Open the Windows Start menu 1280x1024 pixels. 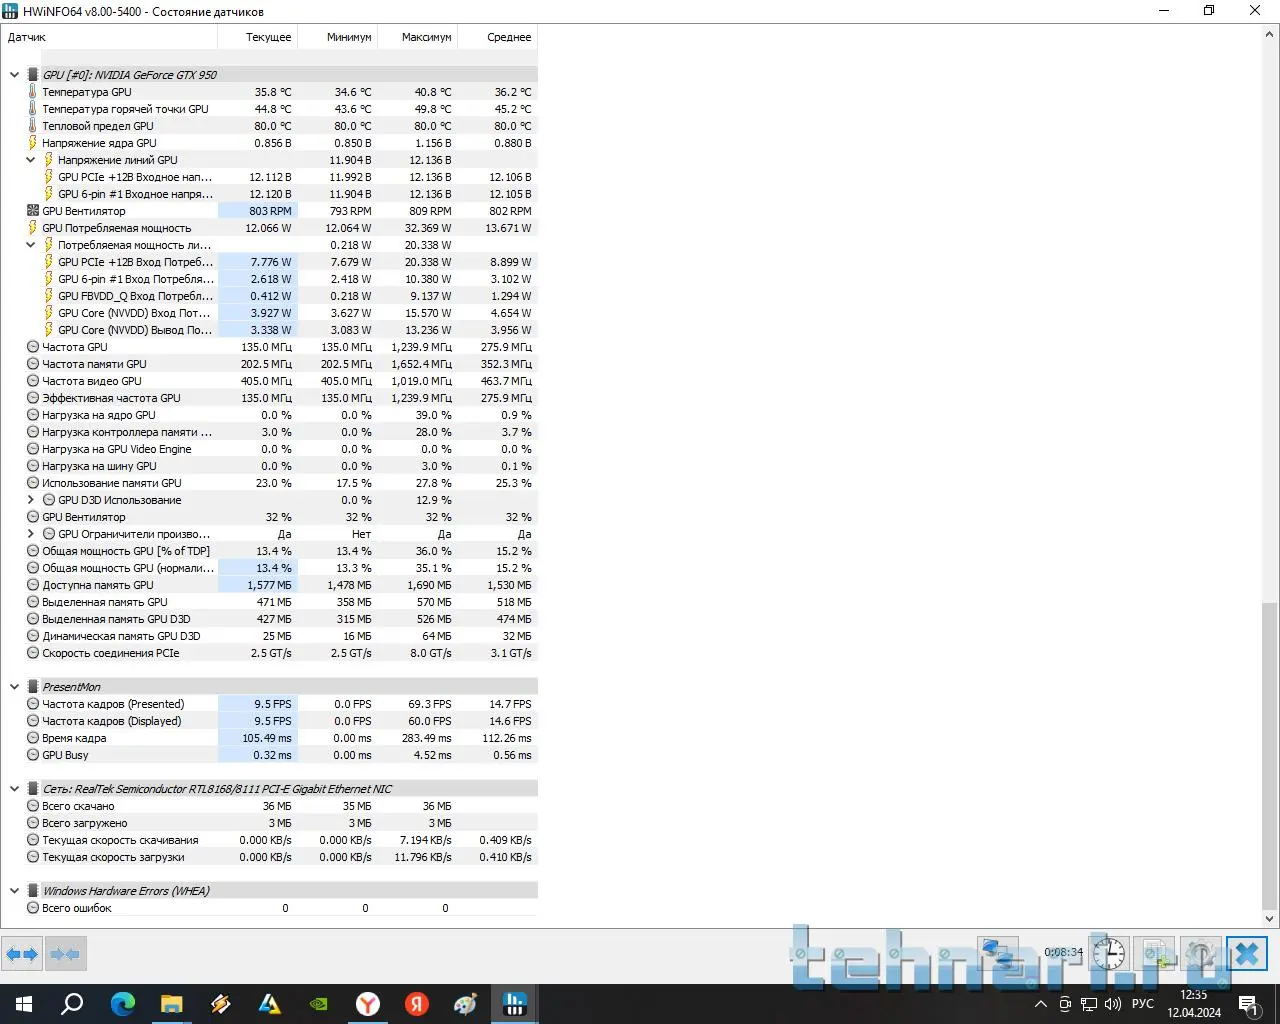24,1004
